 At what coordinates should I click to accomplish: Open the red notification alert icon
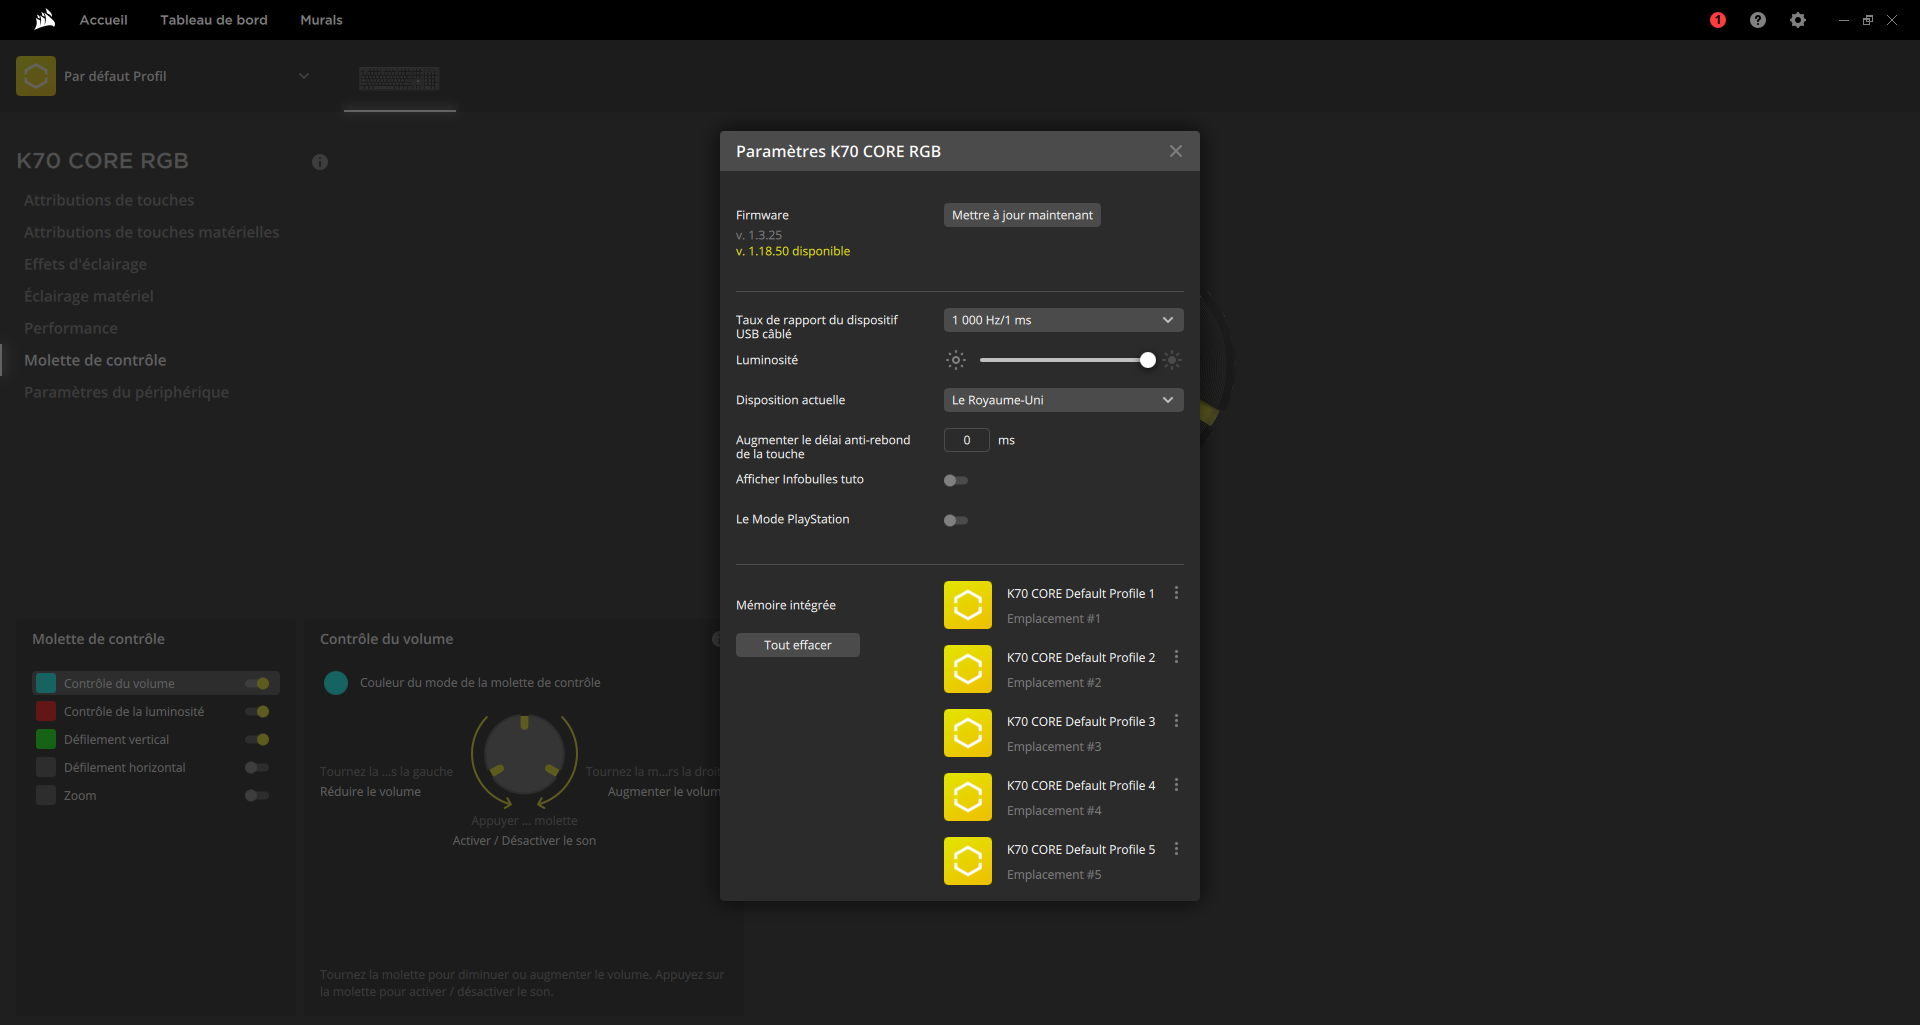click(x=1718, y=20)
